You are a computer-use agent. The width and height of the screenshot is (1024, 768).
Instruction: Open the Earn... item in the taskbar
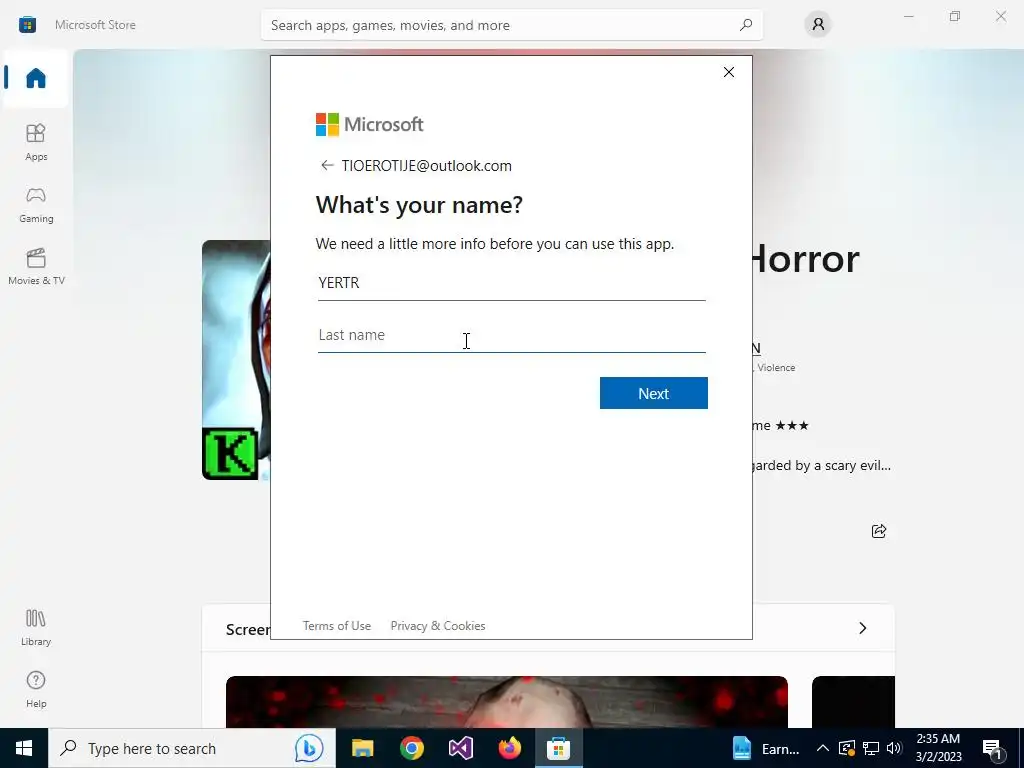pos(765,748)
